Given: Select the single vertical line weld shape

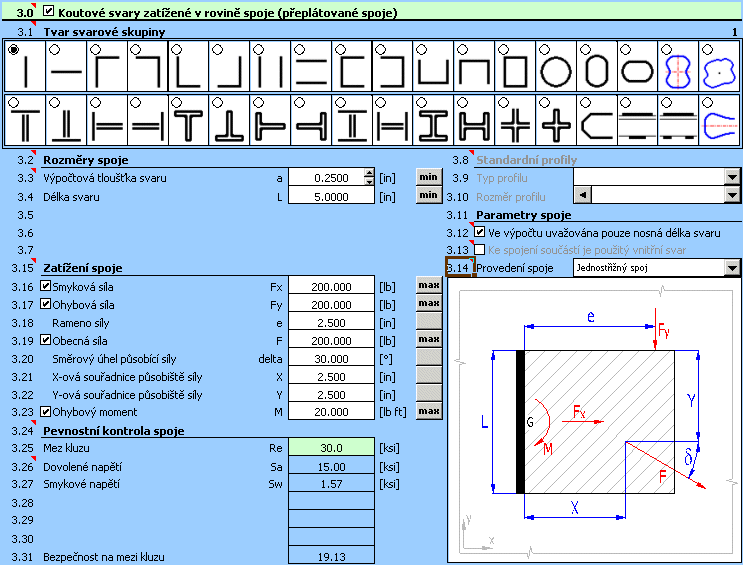Looking at the screenshot, I should pos(14,49).
